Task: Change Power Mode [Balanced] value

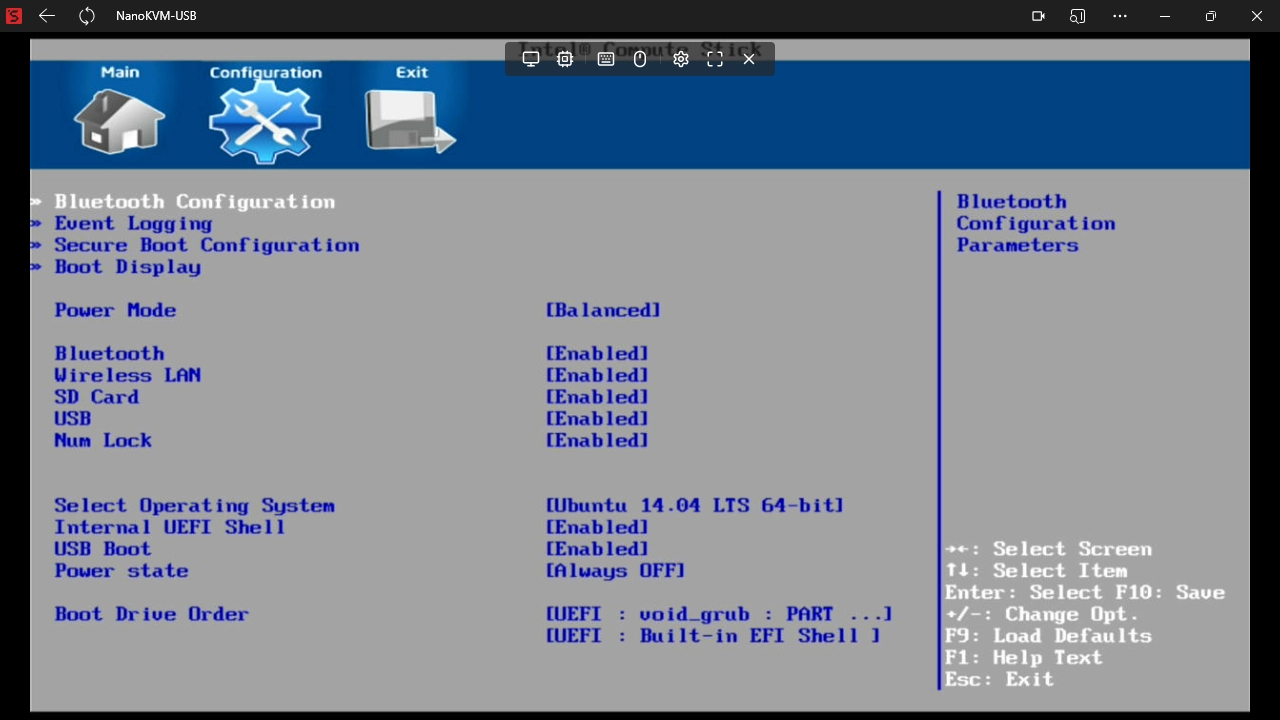Action: pos(603,310)
